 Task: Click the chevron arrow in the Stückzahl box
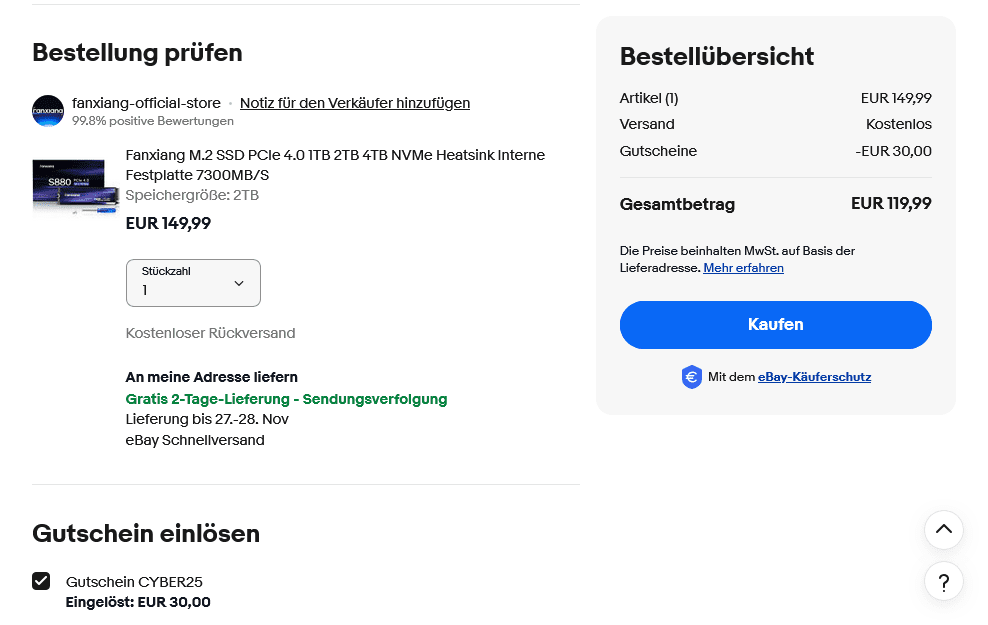click(239, 284)
